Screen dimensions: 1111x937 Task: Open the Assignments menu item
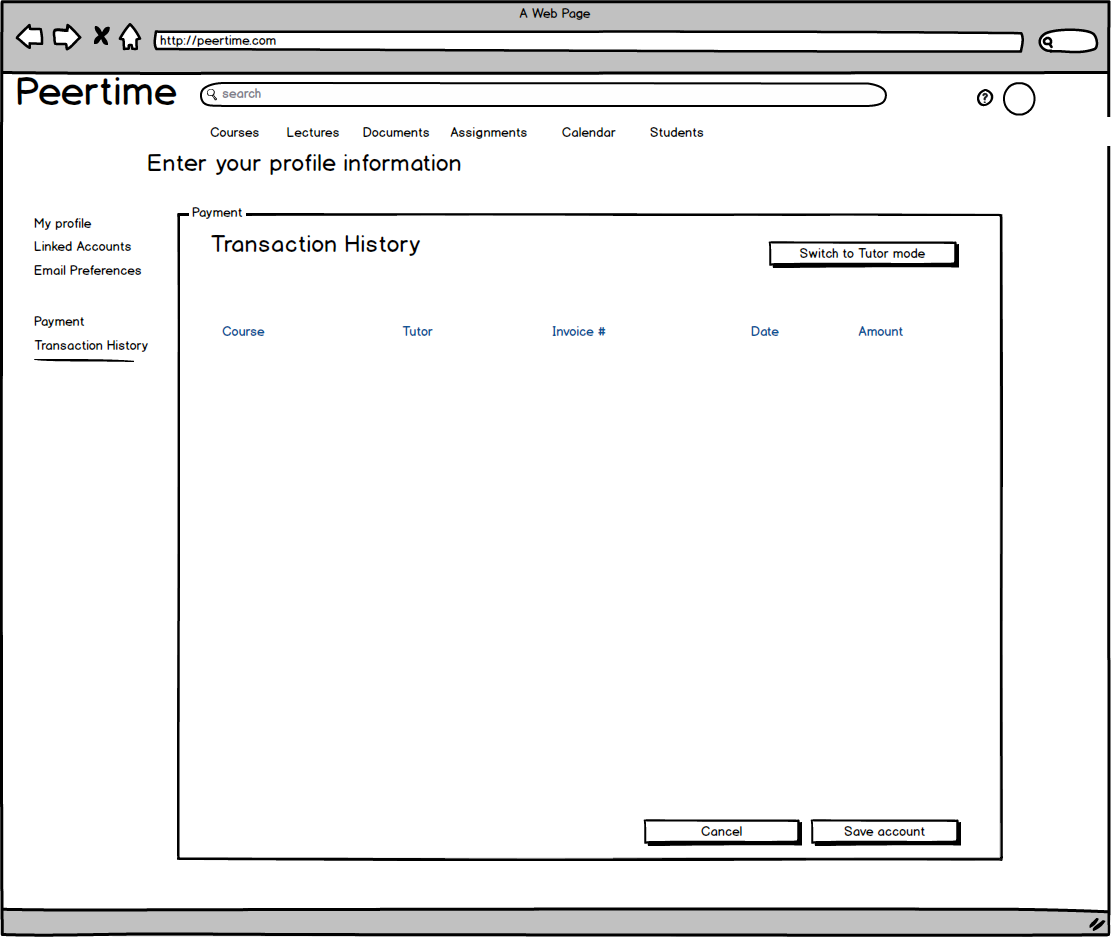coord(488,133)
